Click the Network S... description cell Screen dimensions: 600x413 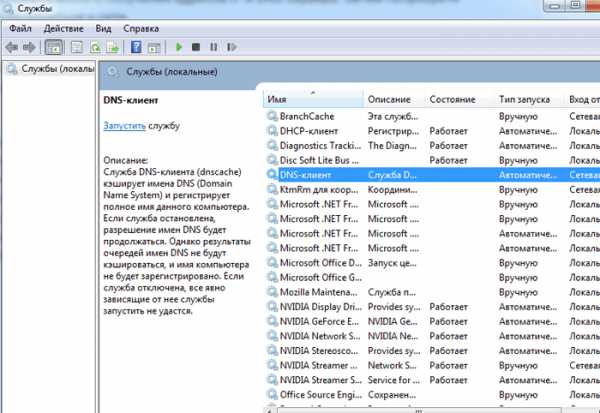(x=392, y=365)
